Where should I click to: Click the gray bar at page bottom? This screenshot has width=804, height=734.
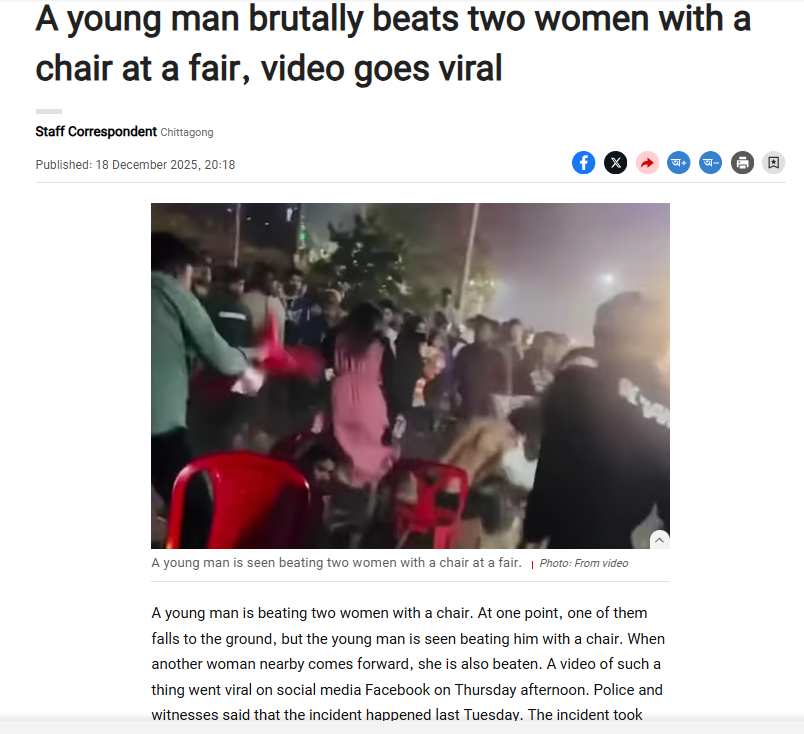[402, 726]
